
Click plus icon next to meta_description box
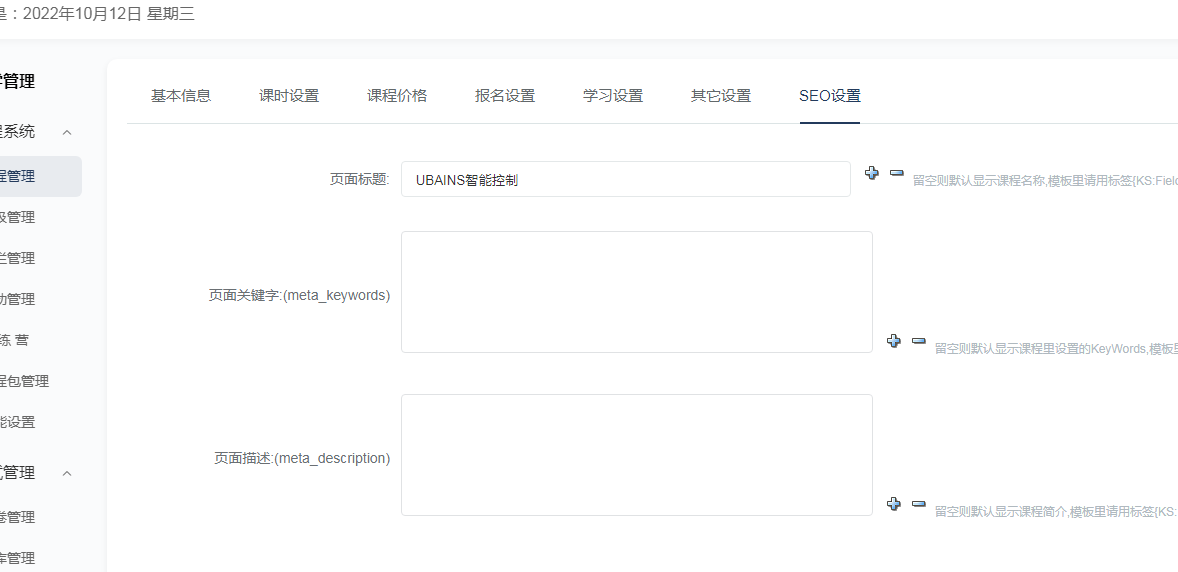coord(894,505)
